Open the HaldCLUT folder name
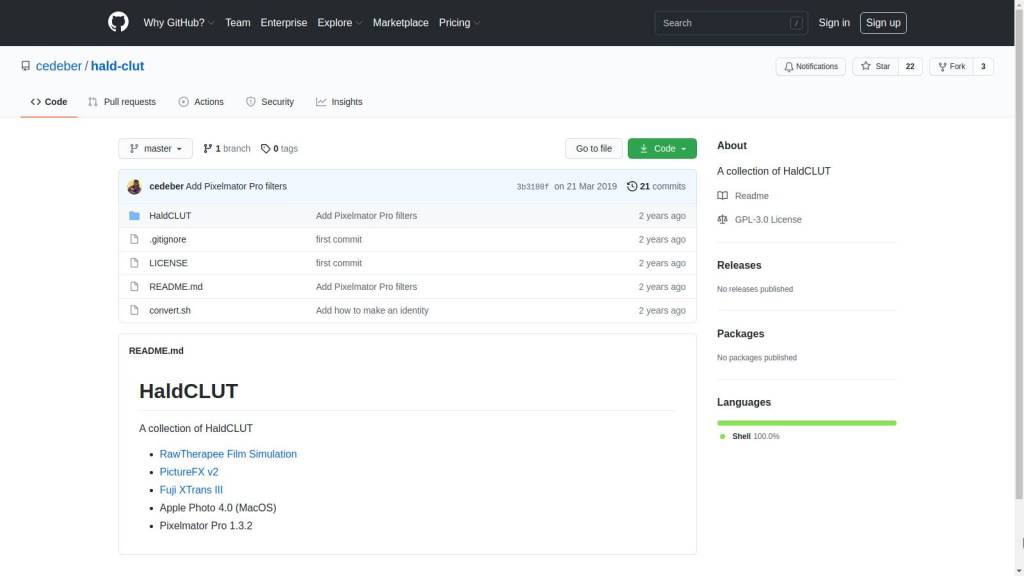The image size is (1024, 576). [170, 216]
